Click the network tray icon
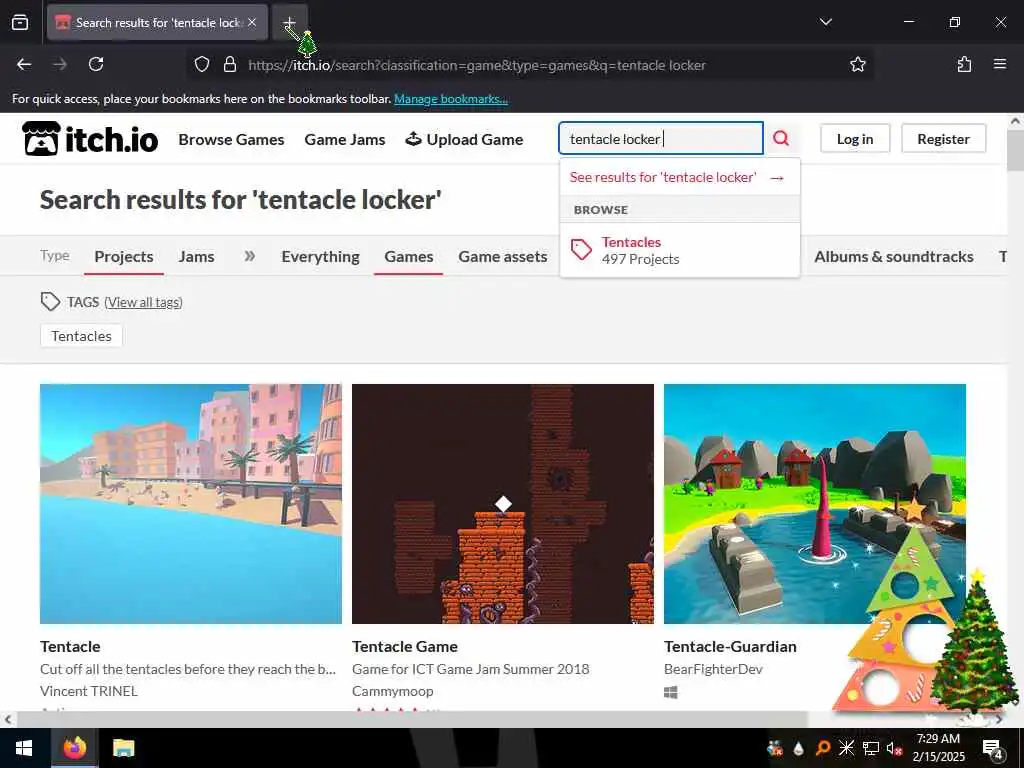The width and height of the screenshot is (1024, 768). pyautogui.click(x=871, y=748)
